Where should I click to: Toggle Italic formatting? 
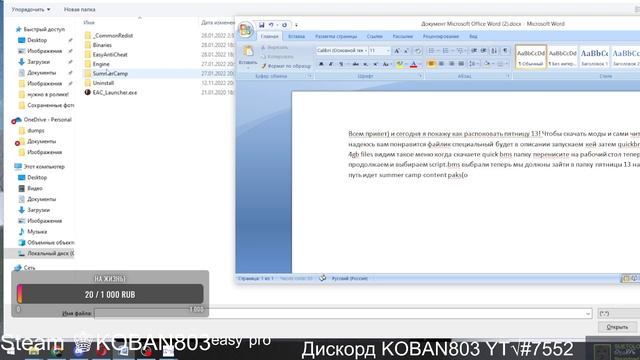tap(331, 64)
